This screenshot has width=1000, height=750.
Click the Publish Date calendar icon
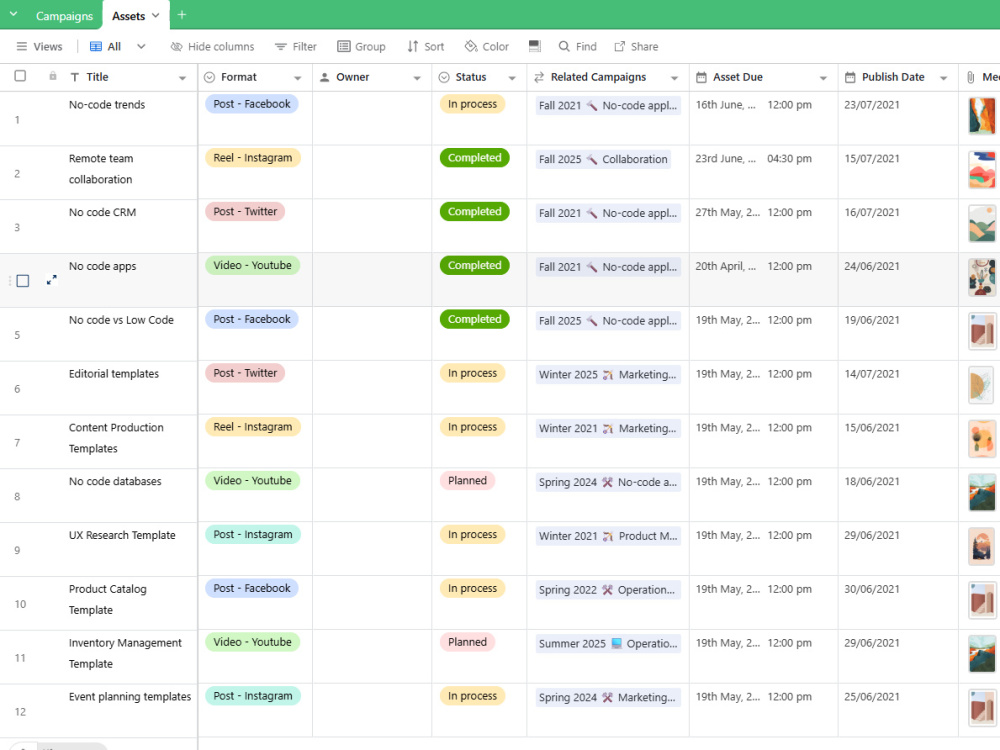click(x=850, y=77)
